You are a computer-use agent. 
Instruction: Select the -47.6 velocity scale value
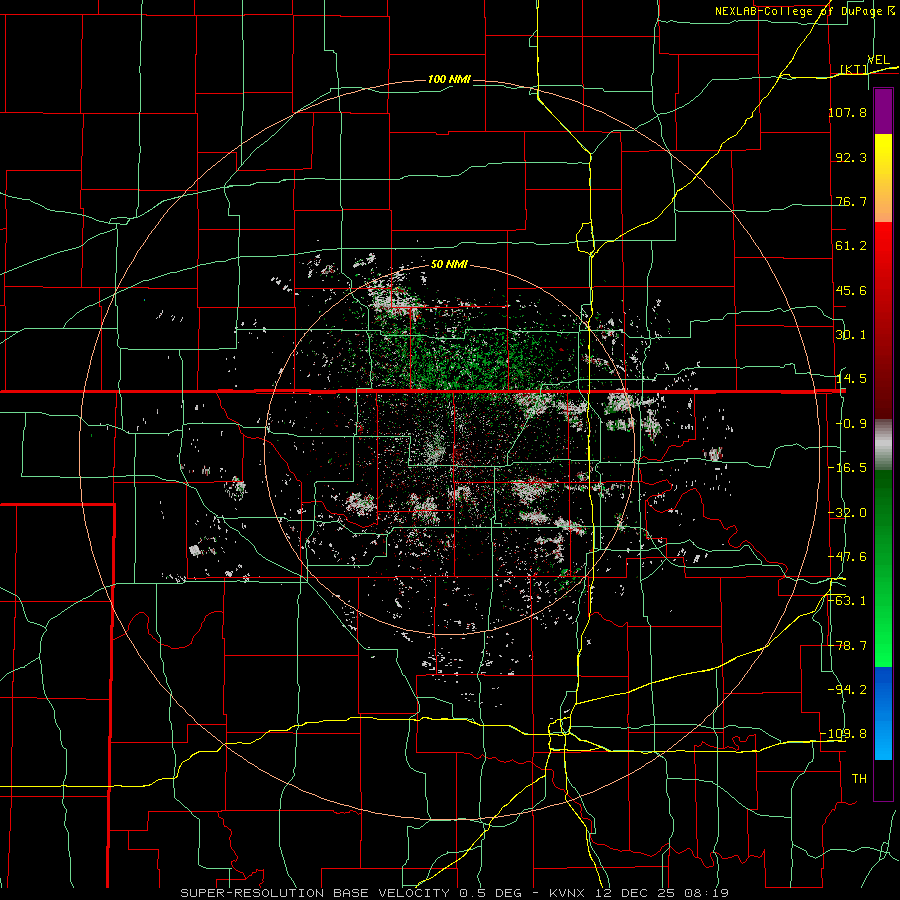(x=847, y=557)
